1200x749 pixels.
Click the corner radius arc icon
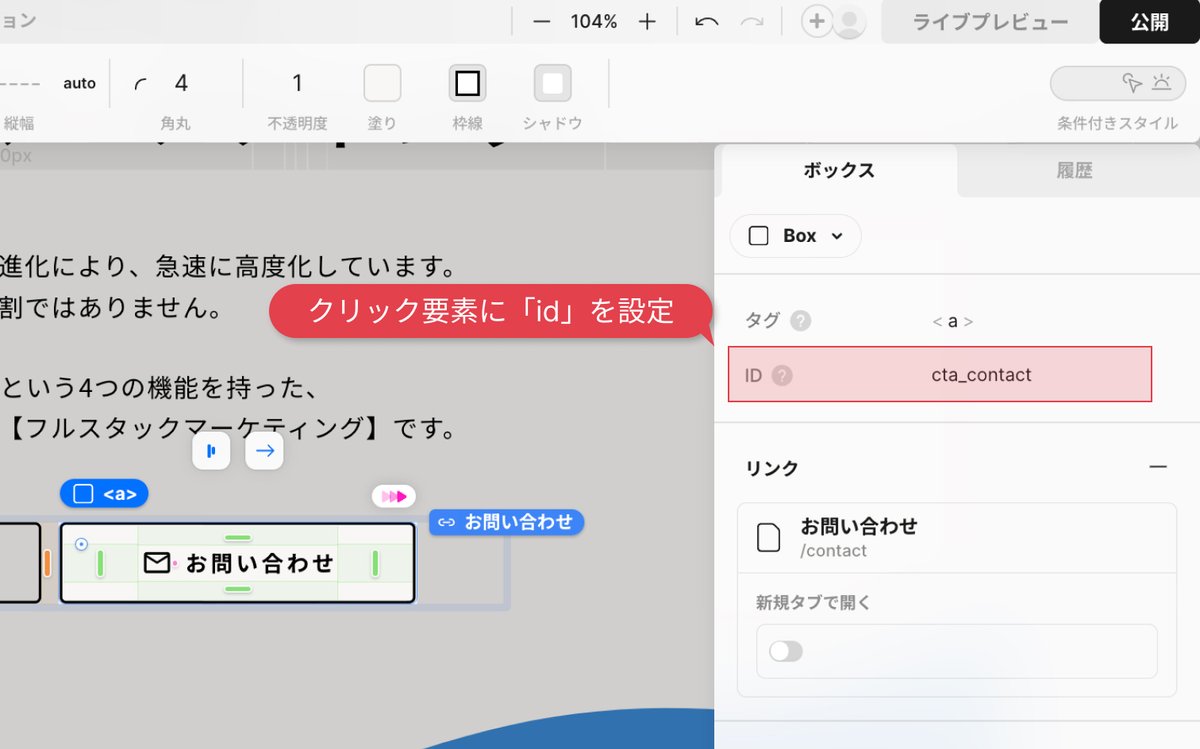(x=140, y=84)
